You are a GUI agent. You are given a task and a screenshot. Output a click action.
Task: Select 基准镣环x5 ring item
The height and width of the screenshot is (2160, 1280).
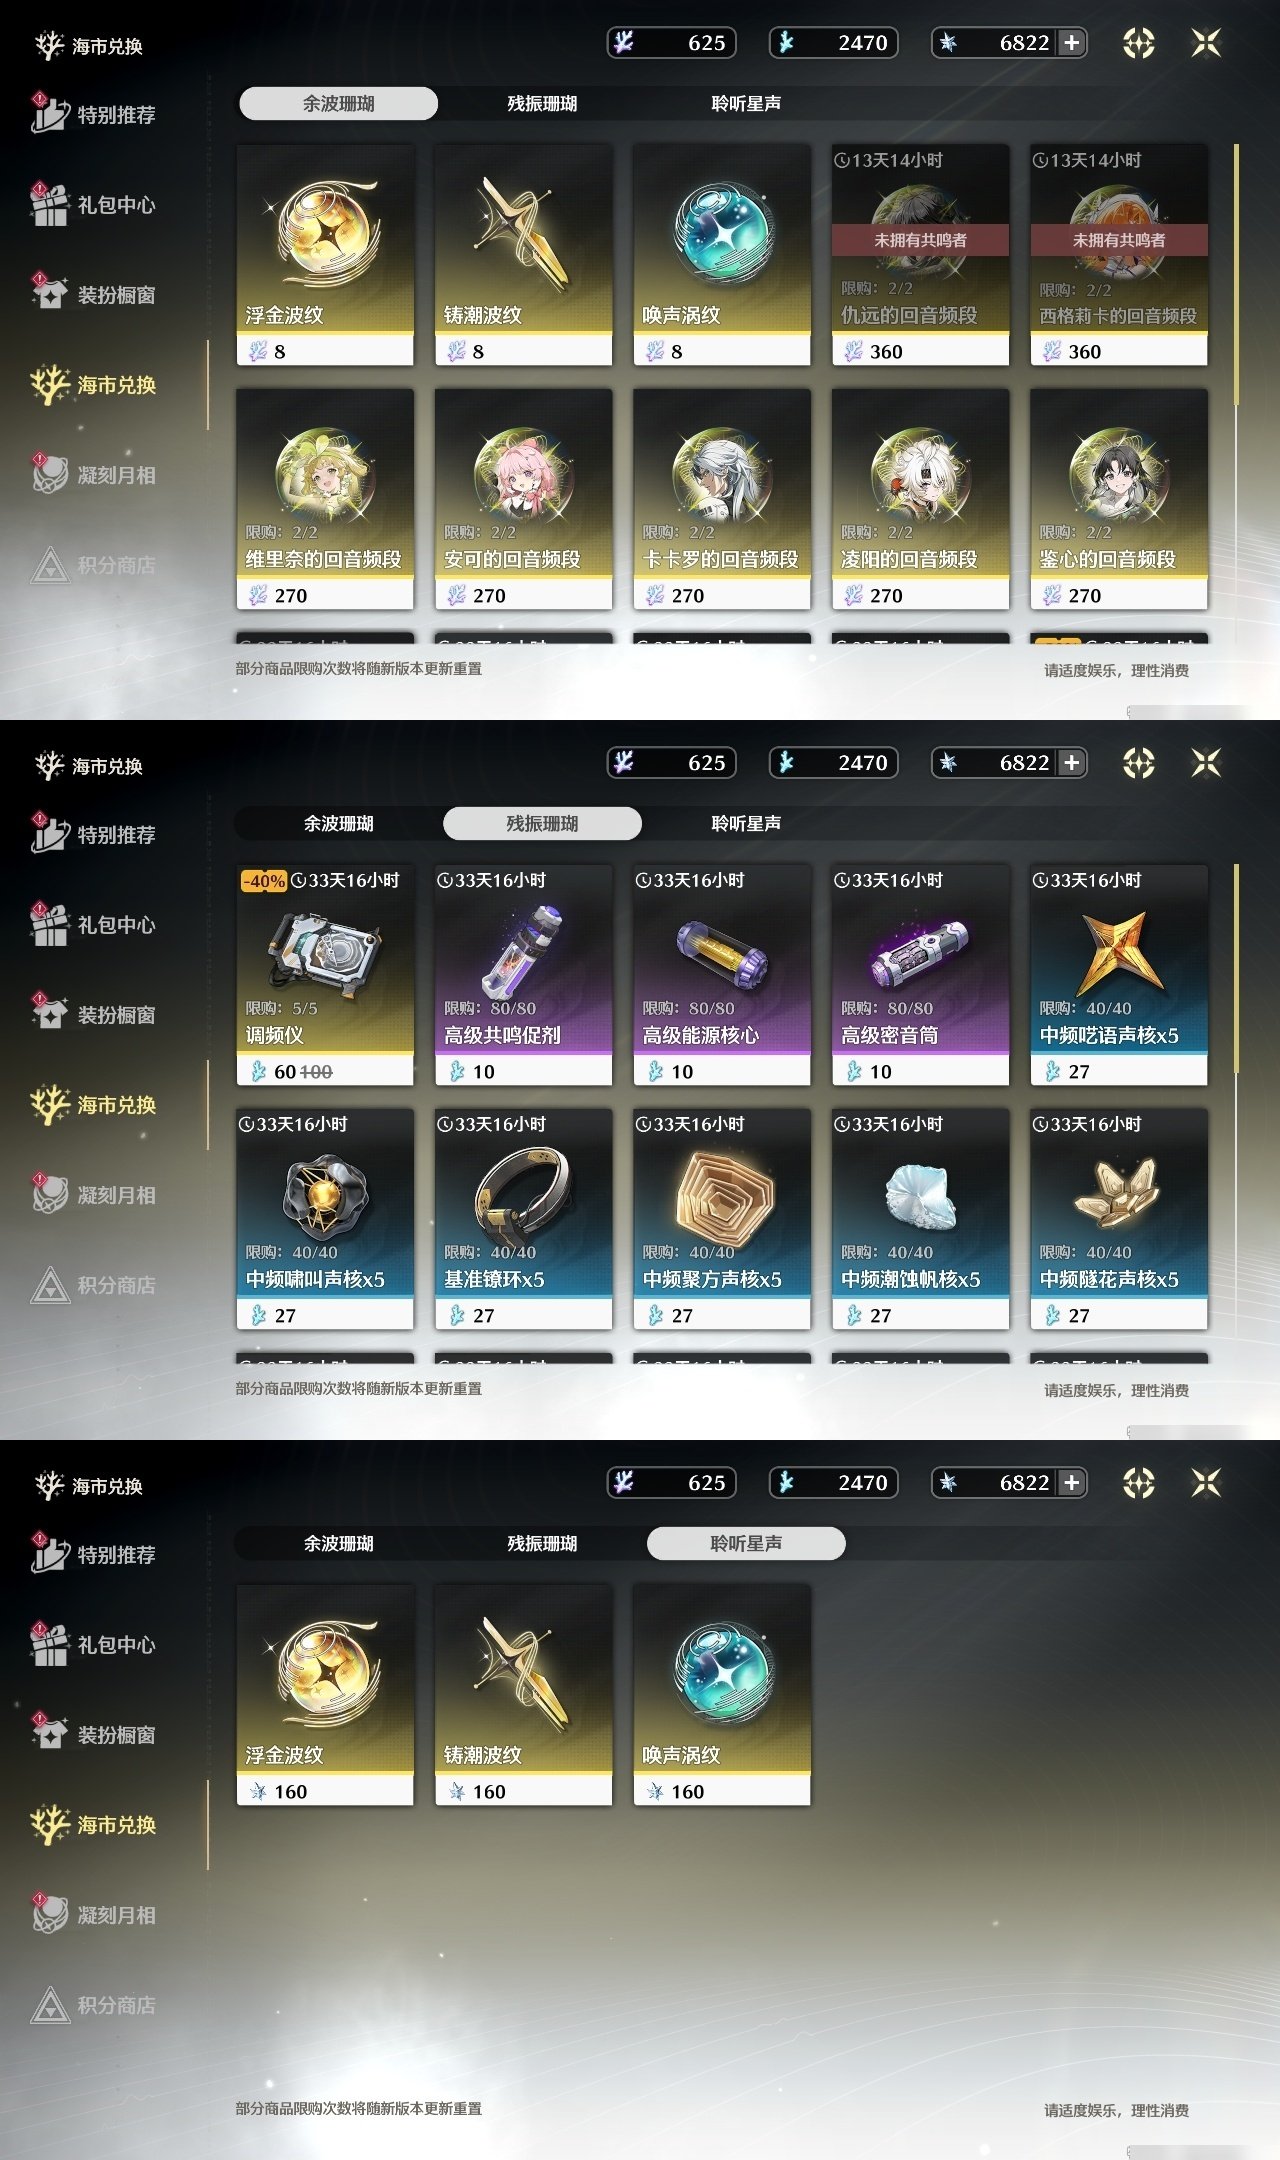[x=523, y=1219]
